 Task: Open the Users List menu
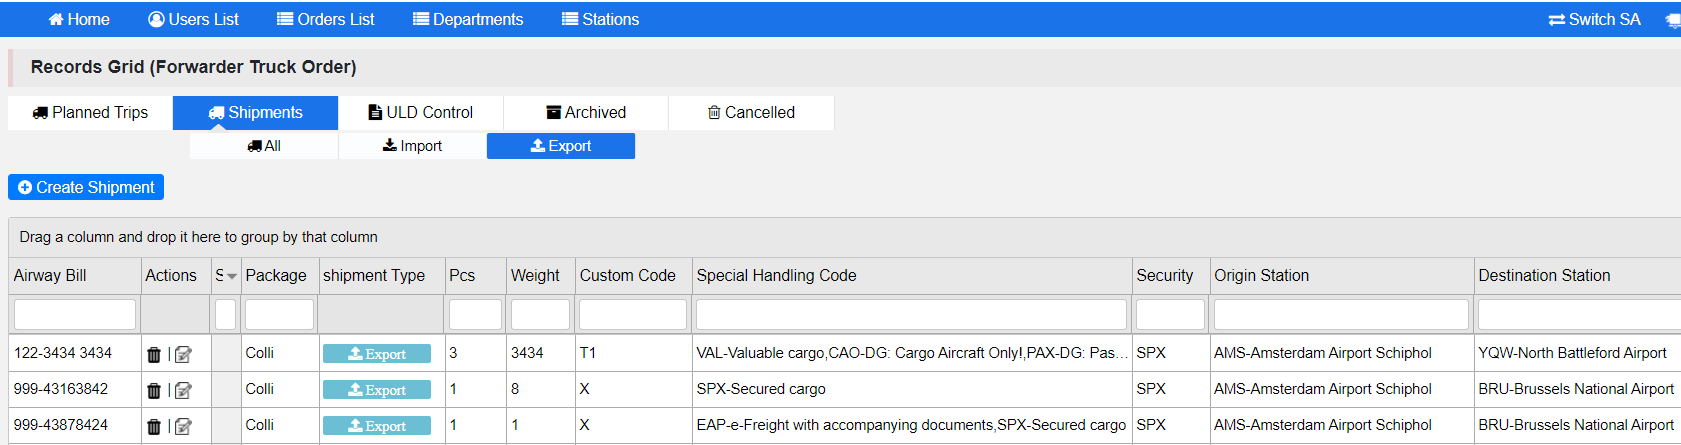[x=193, y=19]
